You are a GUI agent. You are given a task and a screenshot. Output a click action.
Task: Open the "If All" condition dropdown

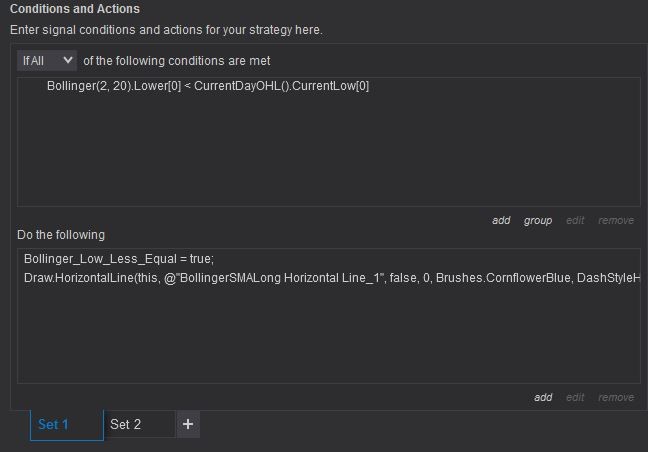point(47,61)
